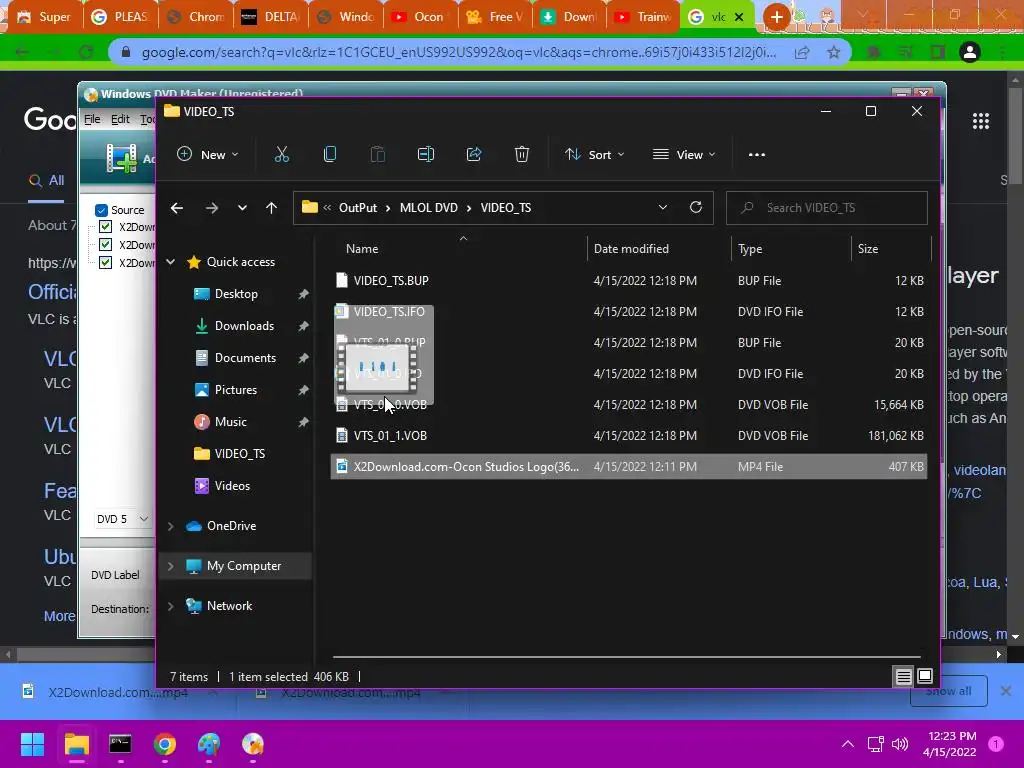Click the Share icon in Explorer toolbar

tap(473, 155)
